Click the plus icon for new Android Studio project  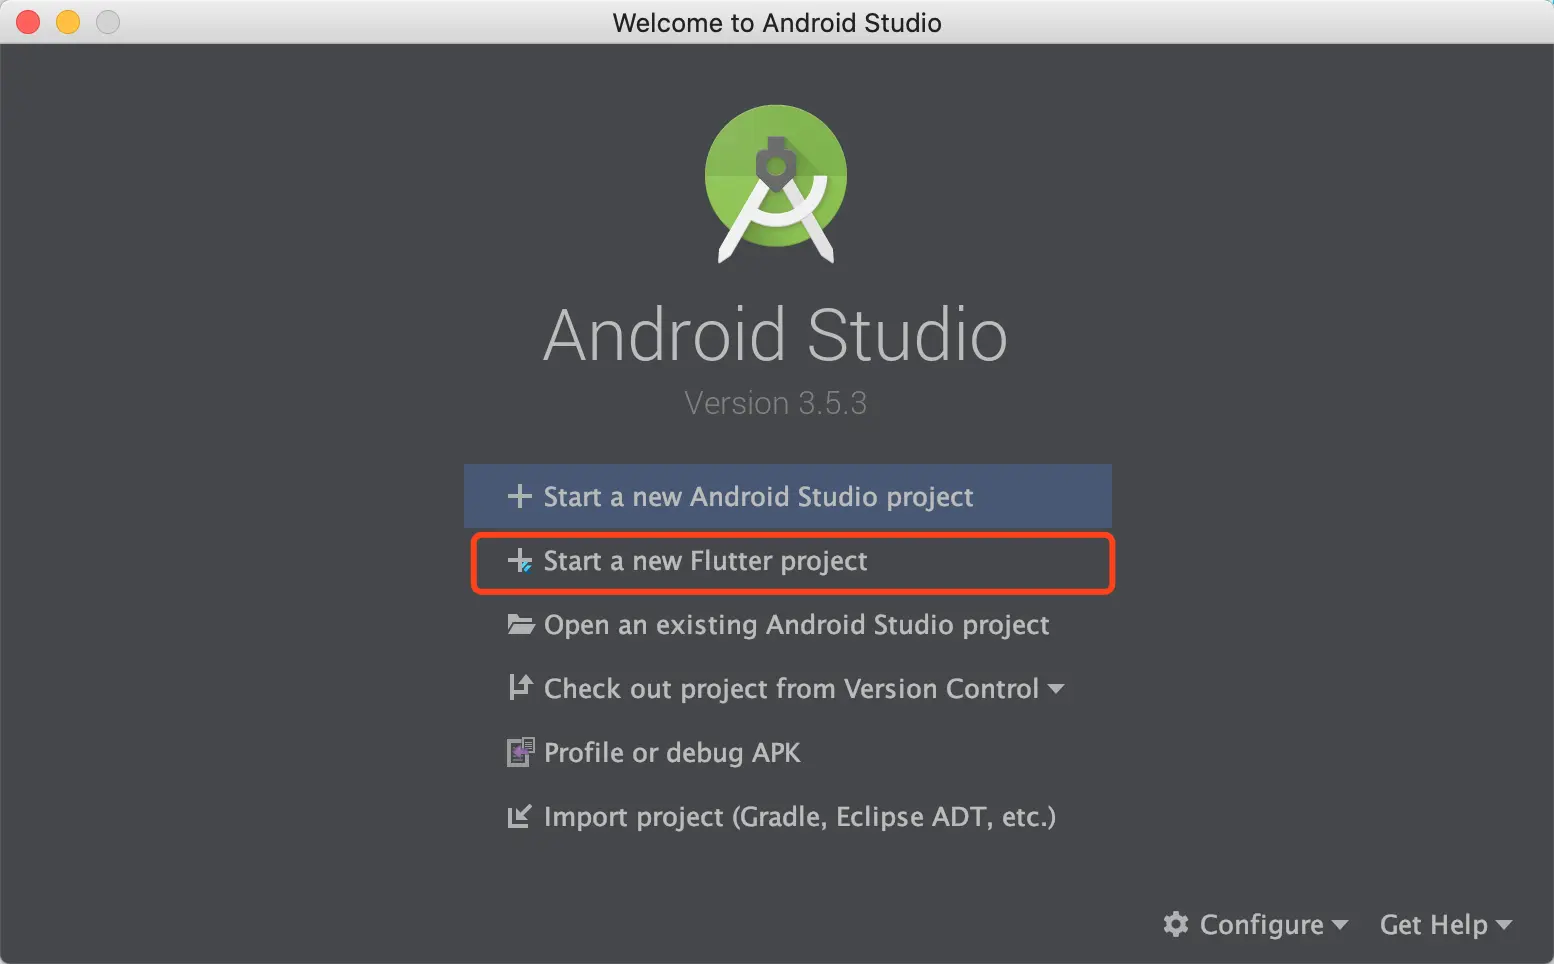coord(519,496)
